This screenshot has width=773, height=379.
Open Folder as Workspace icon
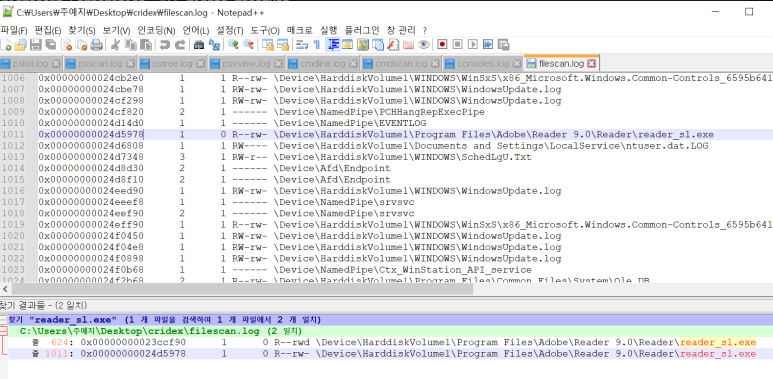click(x=408, y=45)
